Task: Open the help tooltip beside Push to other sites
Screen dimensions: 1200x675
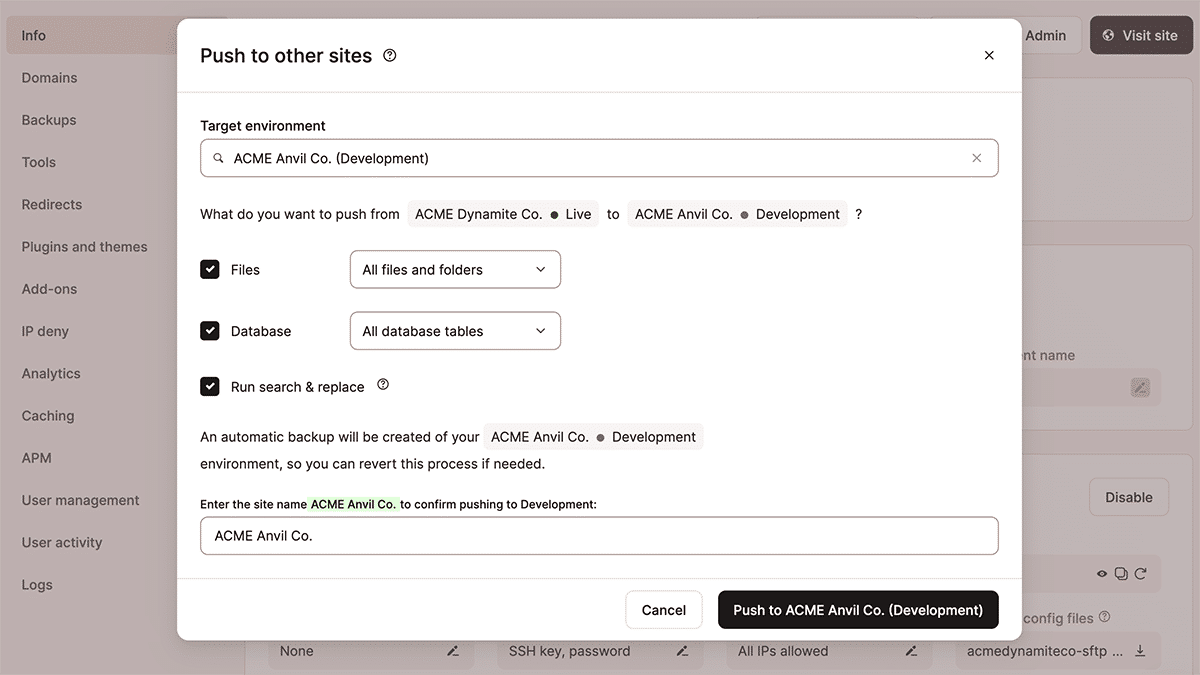Action: (389, 56)
